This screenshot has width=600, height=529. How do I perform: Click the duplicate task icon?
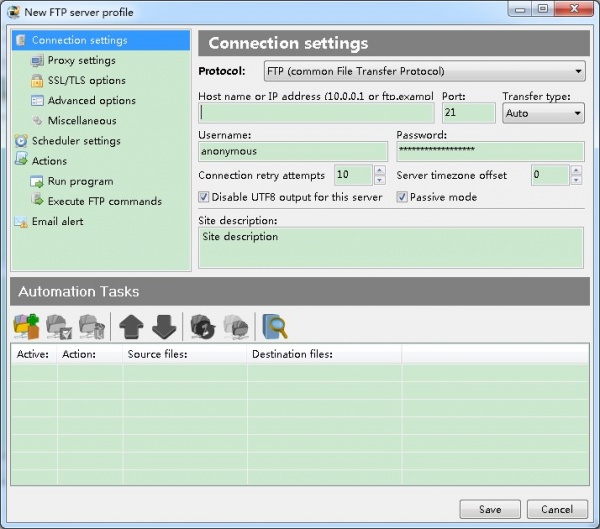(236, 326)
